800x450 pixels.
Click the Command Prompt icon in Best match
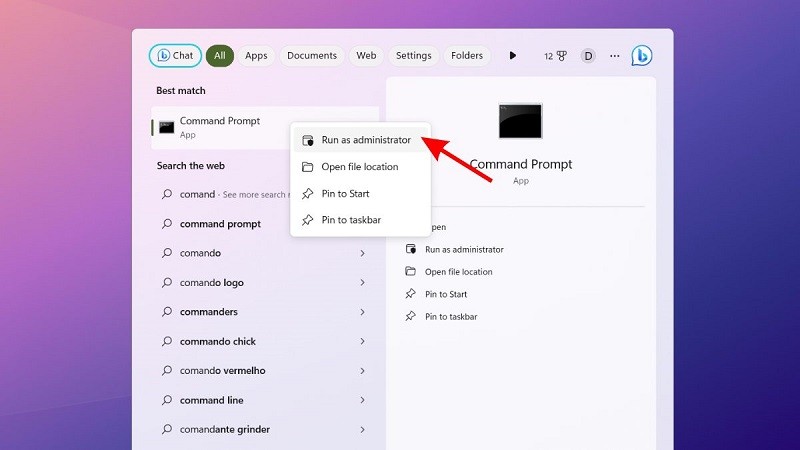coord(166,127)
